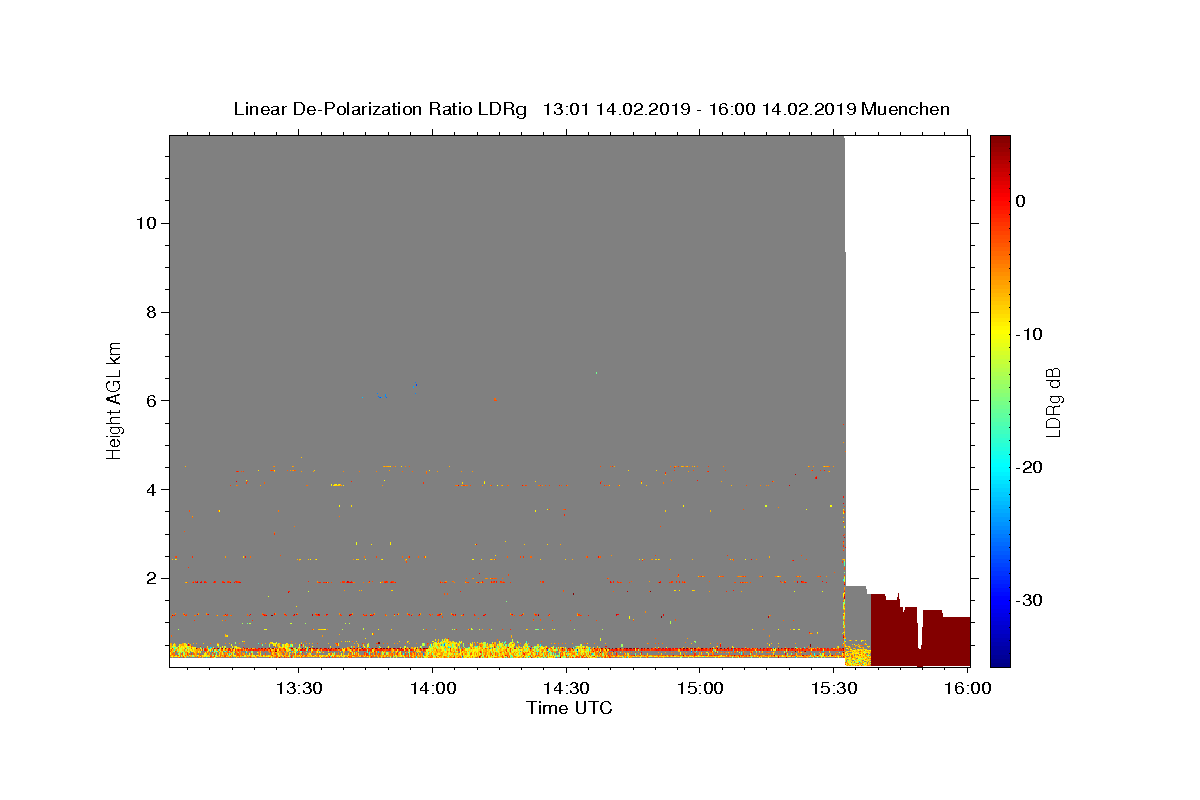Click the 14:30 time tick label
The image size is (1200, 800).
click(x=566, y=688)
